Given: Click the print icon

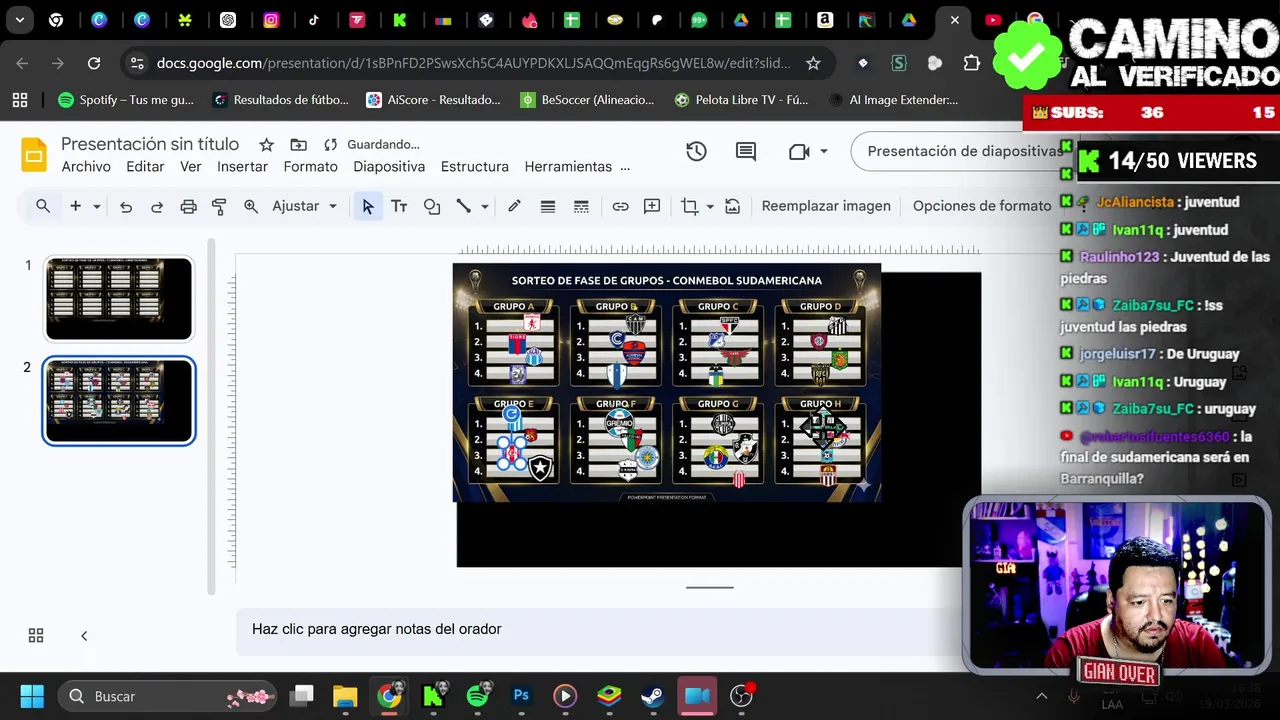Looking at the screenshot, I should pos(188,206).
